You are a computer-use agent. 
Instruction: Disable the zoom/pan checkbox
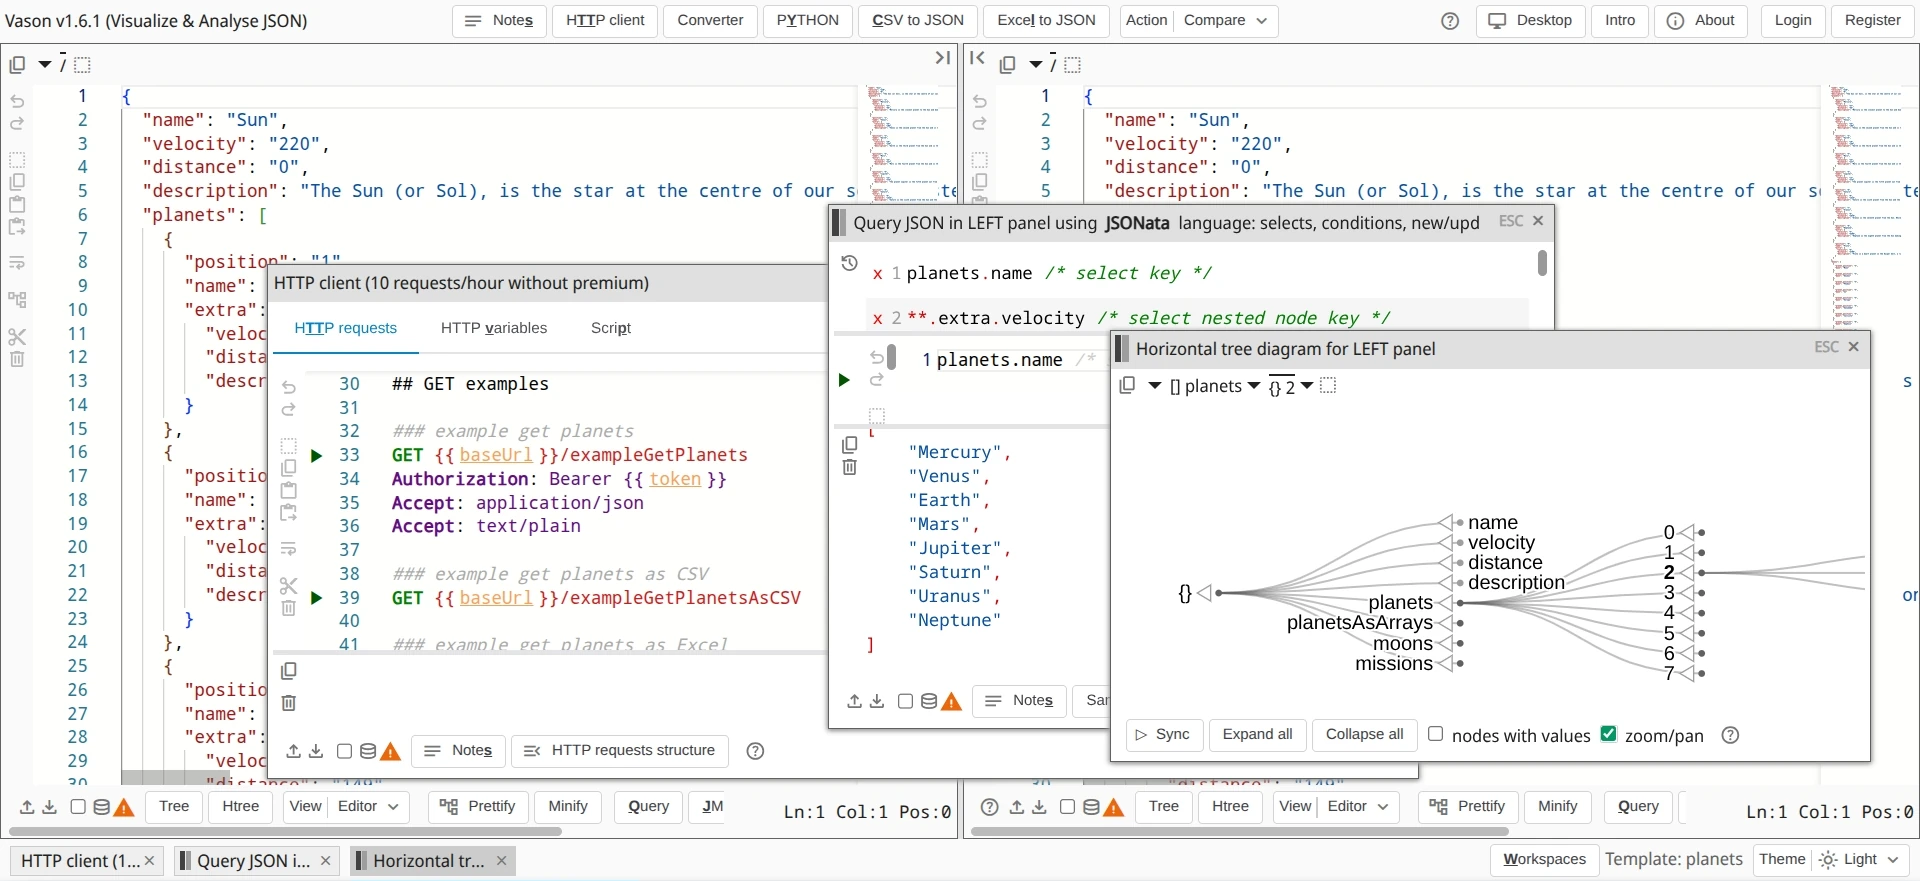(x=1608, y=734)
